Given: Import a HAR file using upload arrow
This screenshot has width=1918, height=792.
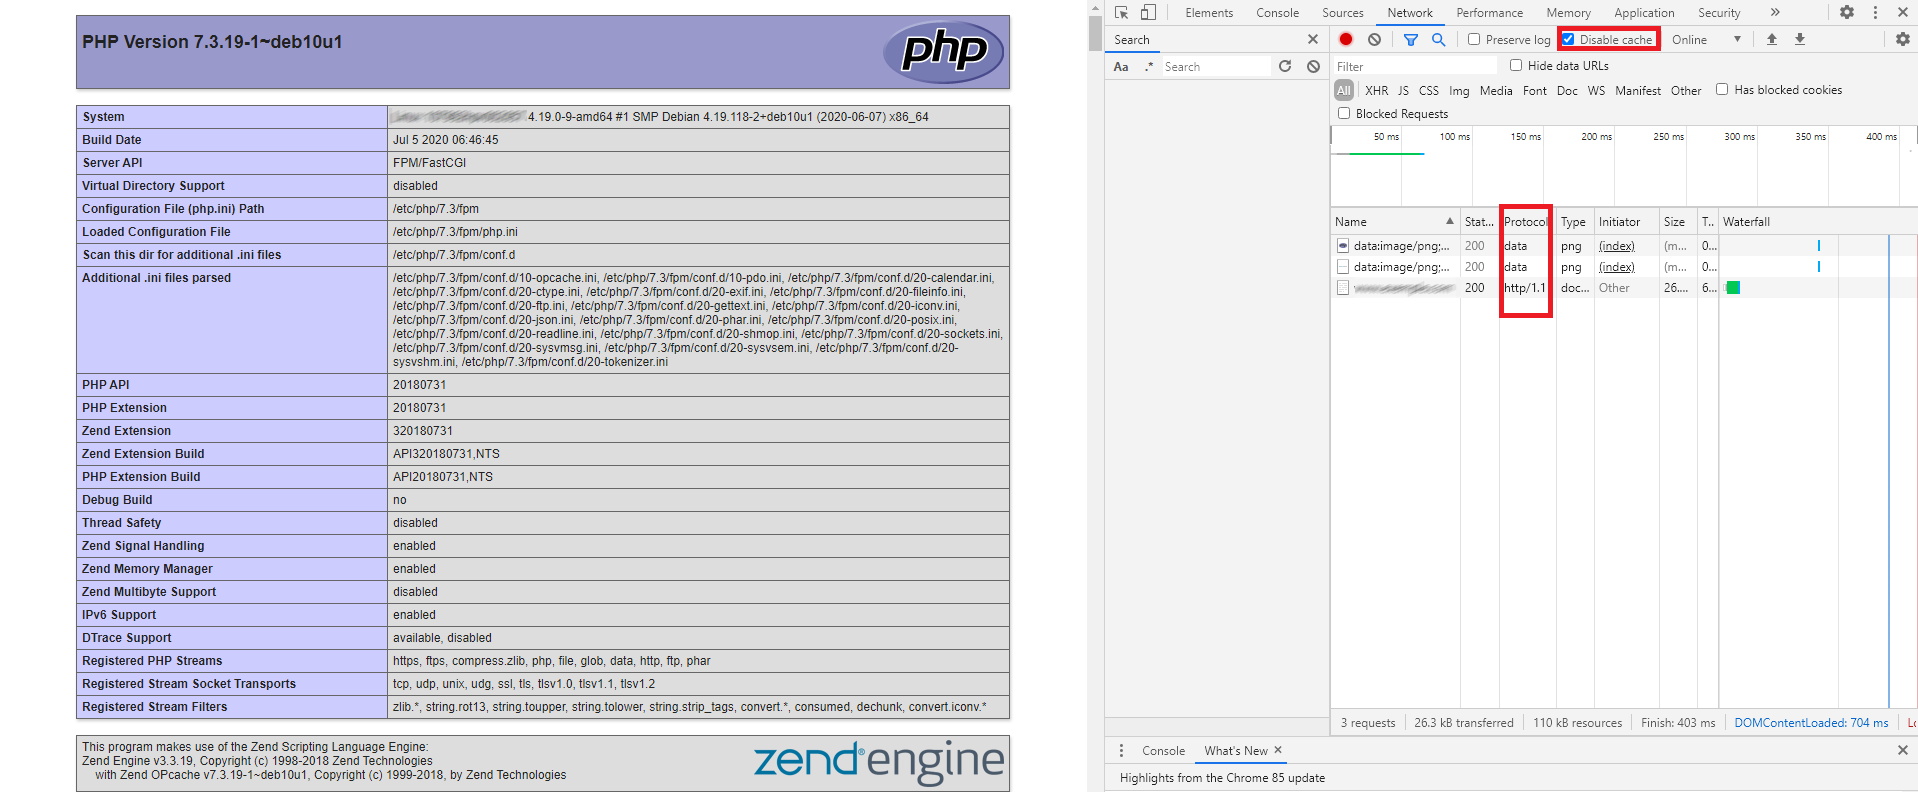Looking at the screenshot, I should tap(1772, 39).
